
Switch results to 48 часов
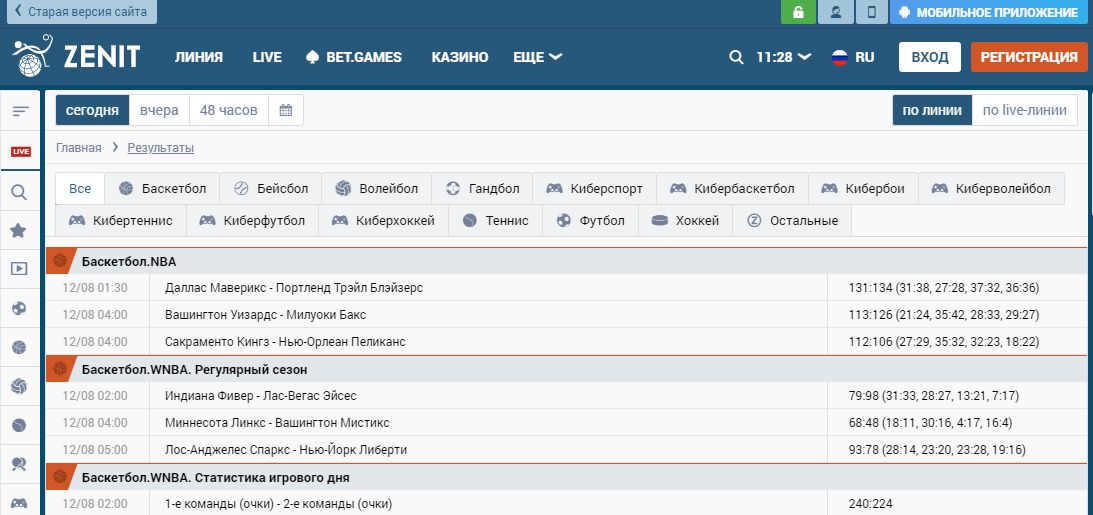[229, 110]
